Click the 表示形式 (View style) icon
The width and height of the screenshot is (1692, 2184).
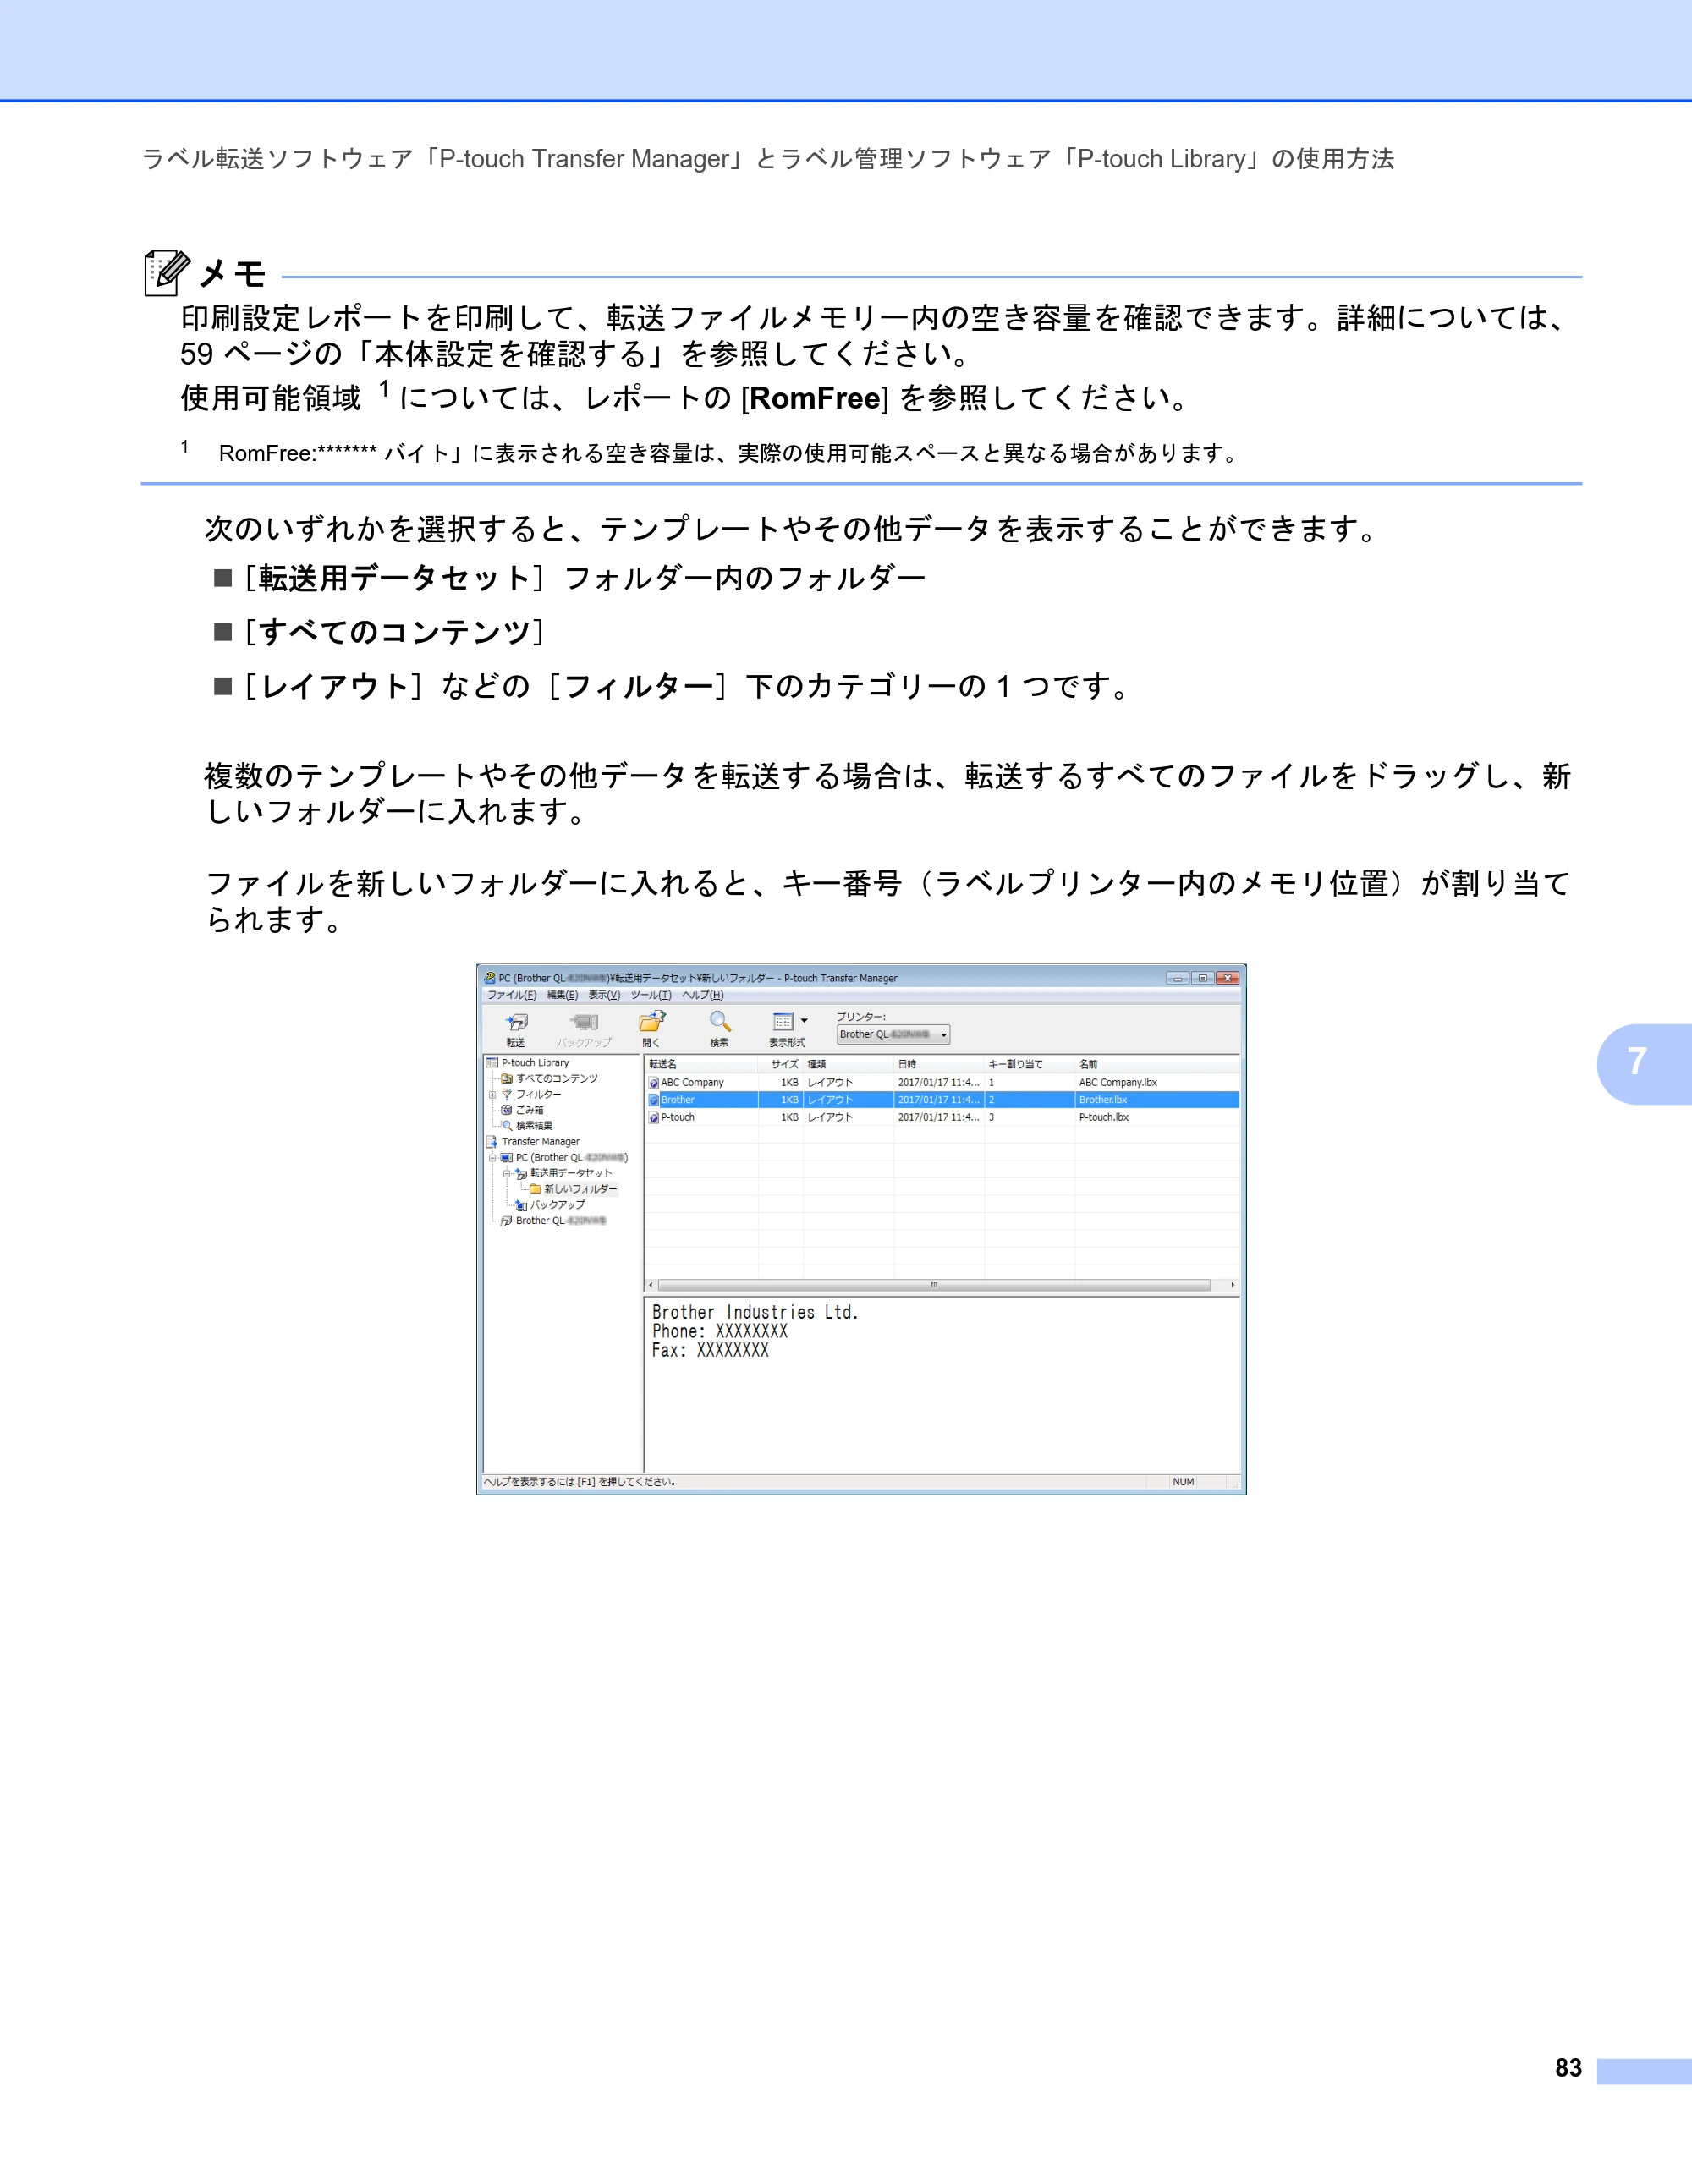tap(783, 1022)
